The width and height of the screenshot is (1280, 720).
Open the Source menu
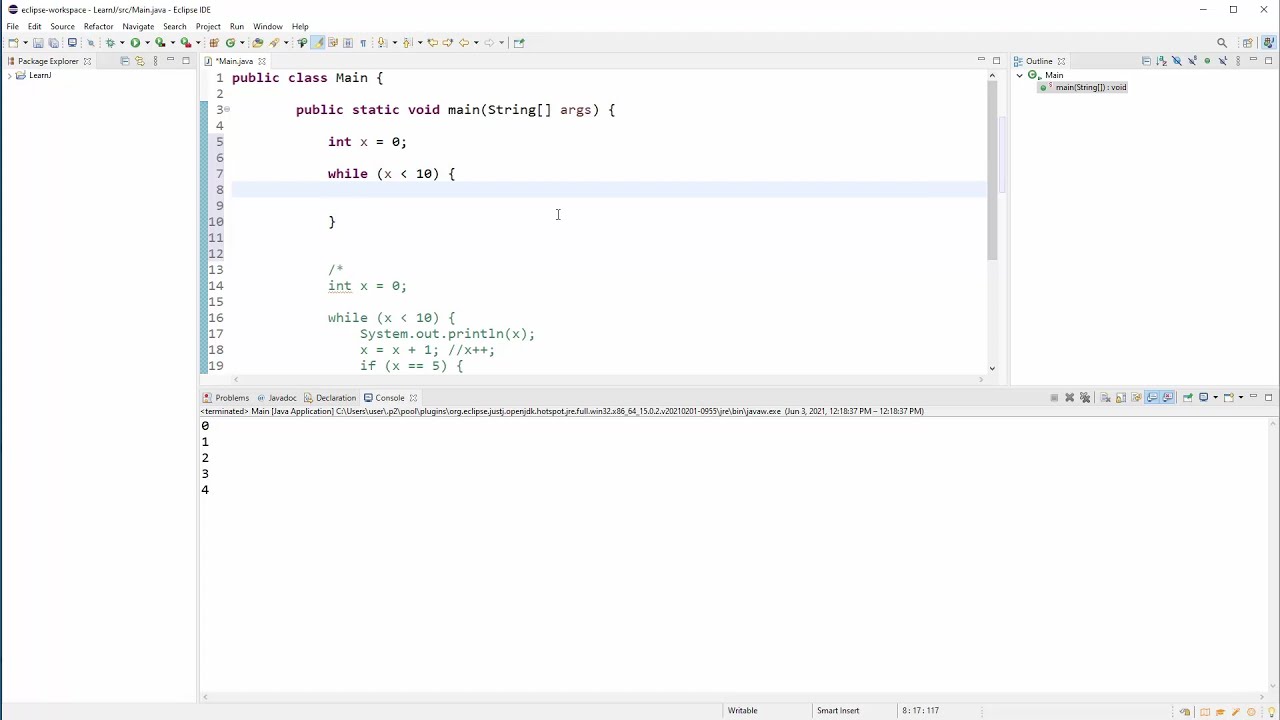pos(62,26)
